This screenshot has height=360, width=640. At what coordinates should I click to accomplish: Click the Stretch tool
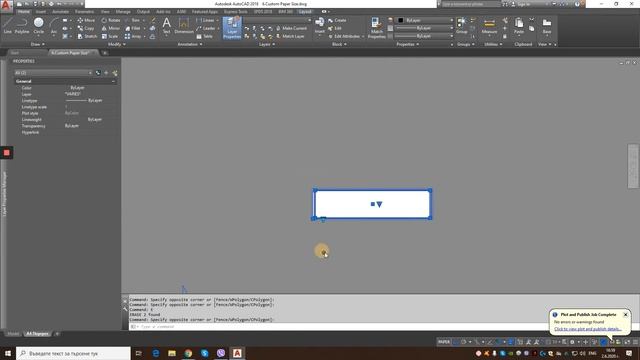(87, 36)
